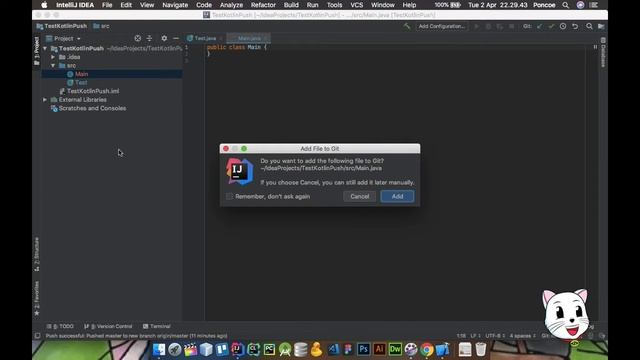Open Illustrator from the Dock
640x360 pixels.
click(379, 349)
